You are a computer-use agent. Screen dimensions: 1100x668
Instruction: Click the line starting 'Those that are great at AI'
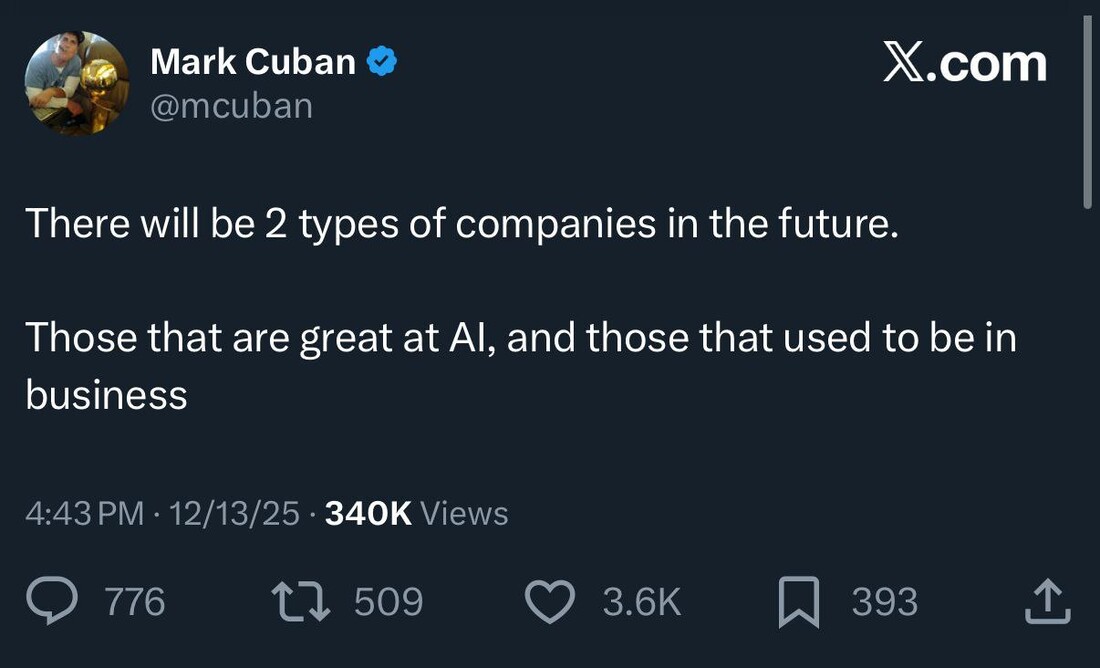click(x=520, y=338)
